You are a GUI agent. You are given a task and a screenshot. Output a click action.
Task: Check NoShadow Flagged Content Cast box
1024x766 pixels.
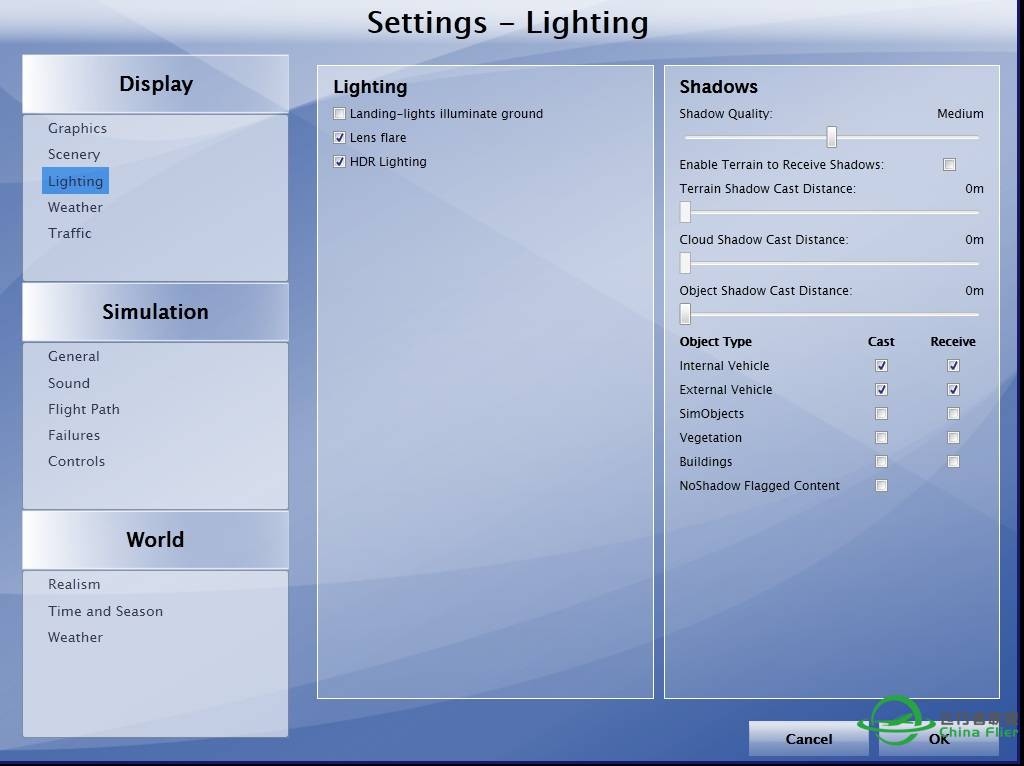pos(881,486)
